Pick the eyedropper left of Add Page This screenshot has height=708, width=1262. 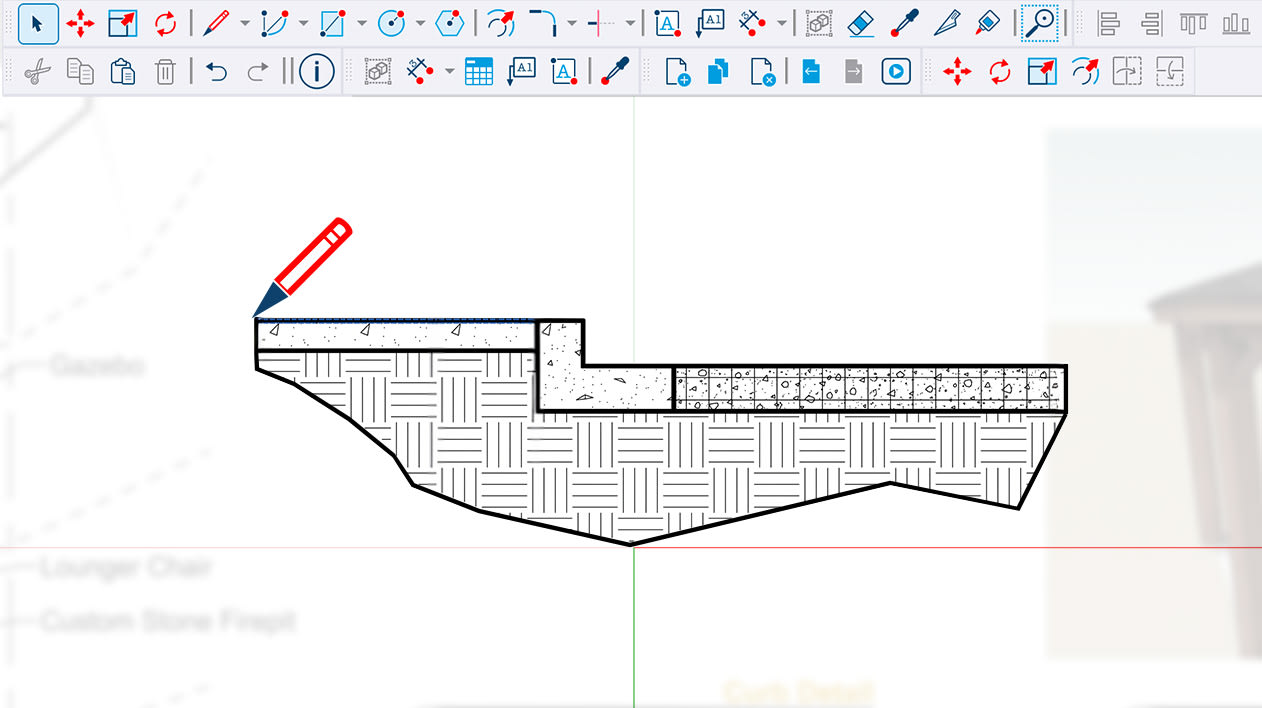615,72
